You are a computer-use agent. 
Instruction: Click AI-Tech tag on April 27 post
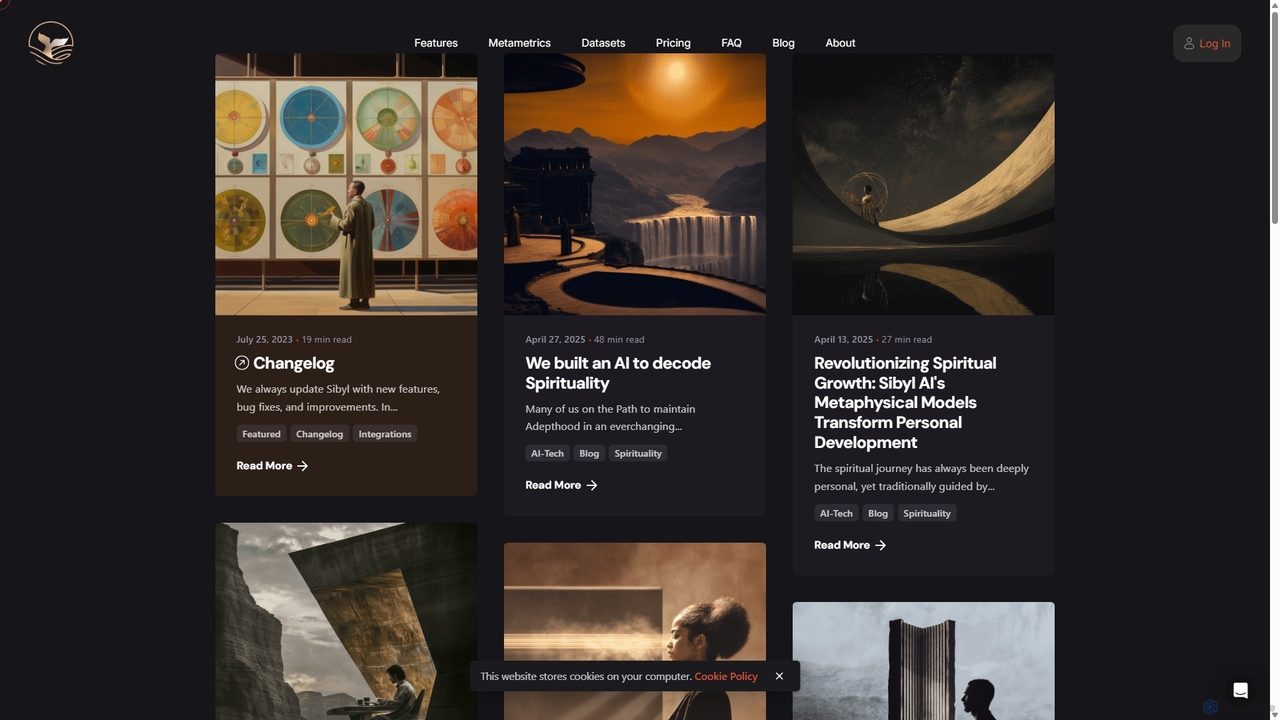pyautogui.click(x=547, y=453)
